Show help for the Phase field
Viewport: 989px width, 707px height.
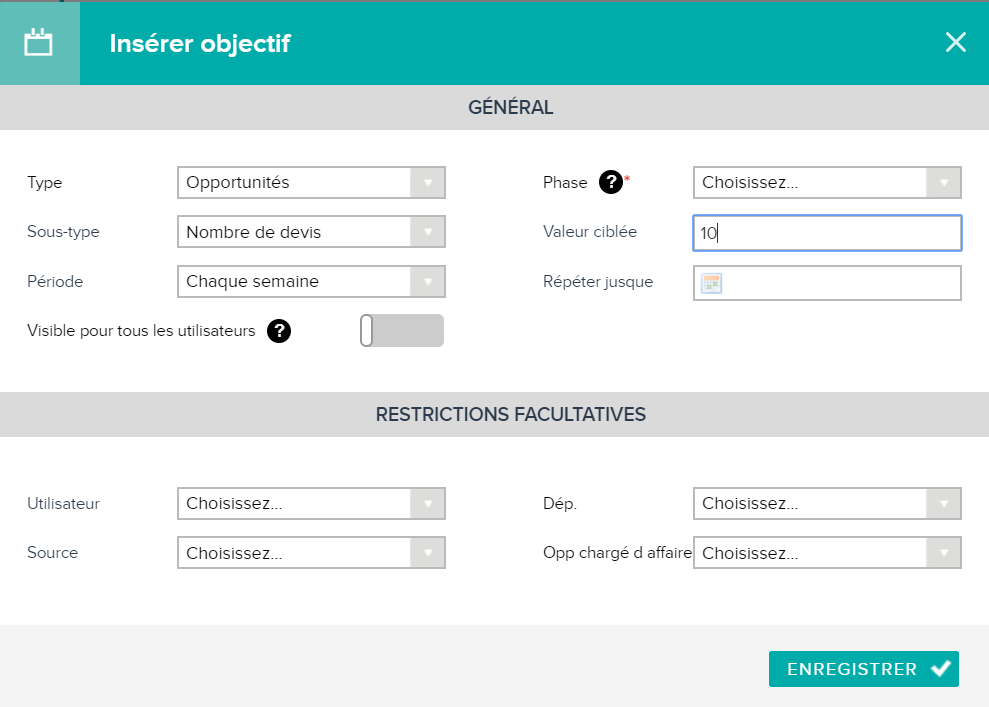click(x=611, y=182)
